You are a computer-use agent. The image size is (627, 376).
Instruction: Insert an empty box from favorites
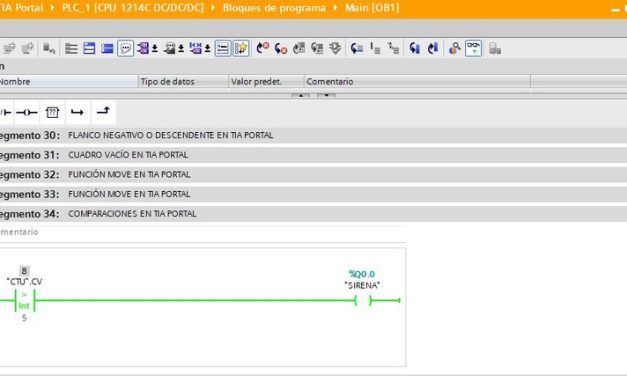[52, 112]
